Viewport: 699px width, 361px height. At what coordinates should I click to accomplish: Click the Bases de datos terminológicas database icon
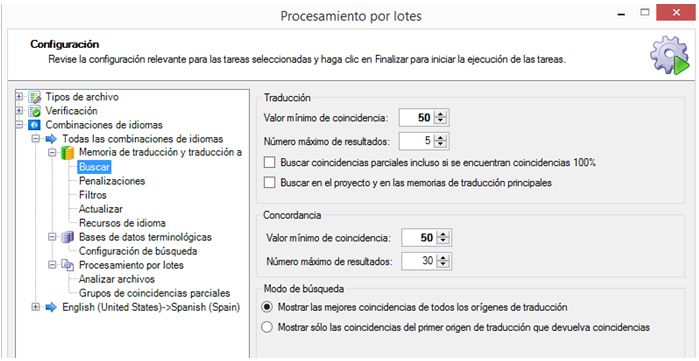pyautogui.click(x=67, y=237)
